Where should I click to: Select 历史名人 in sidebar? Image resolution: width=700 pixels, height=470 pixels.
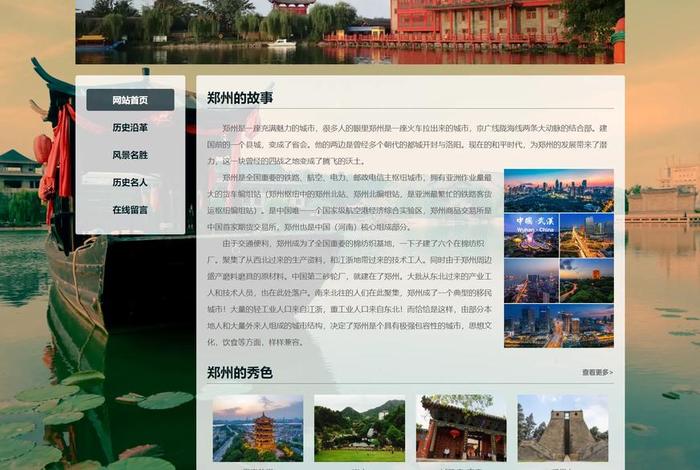point(130,182)
